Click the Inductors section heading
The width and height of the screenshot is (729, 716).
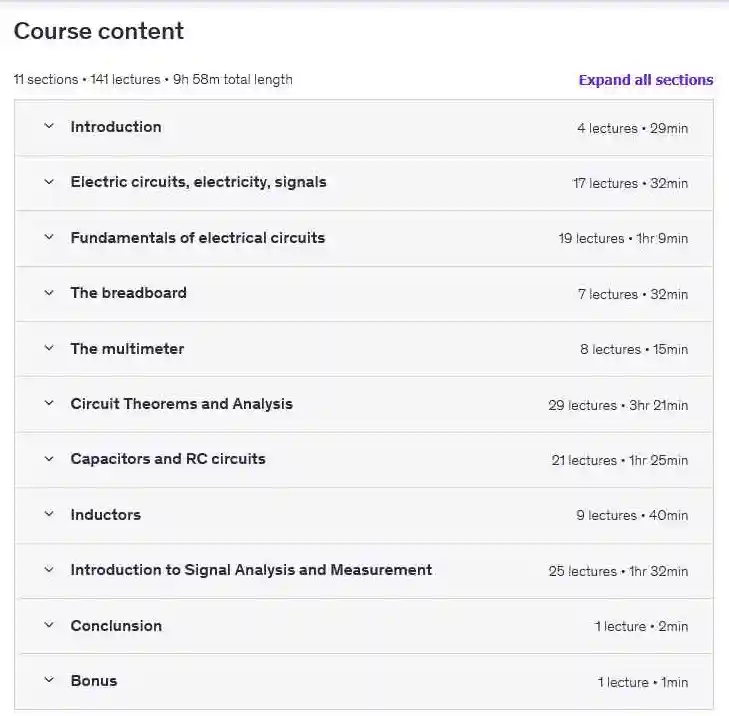pos(106,515)
